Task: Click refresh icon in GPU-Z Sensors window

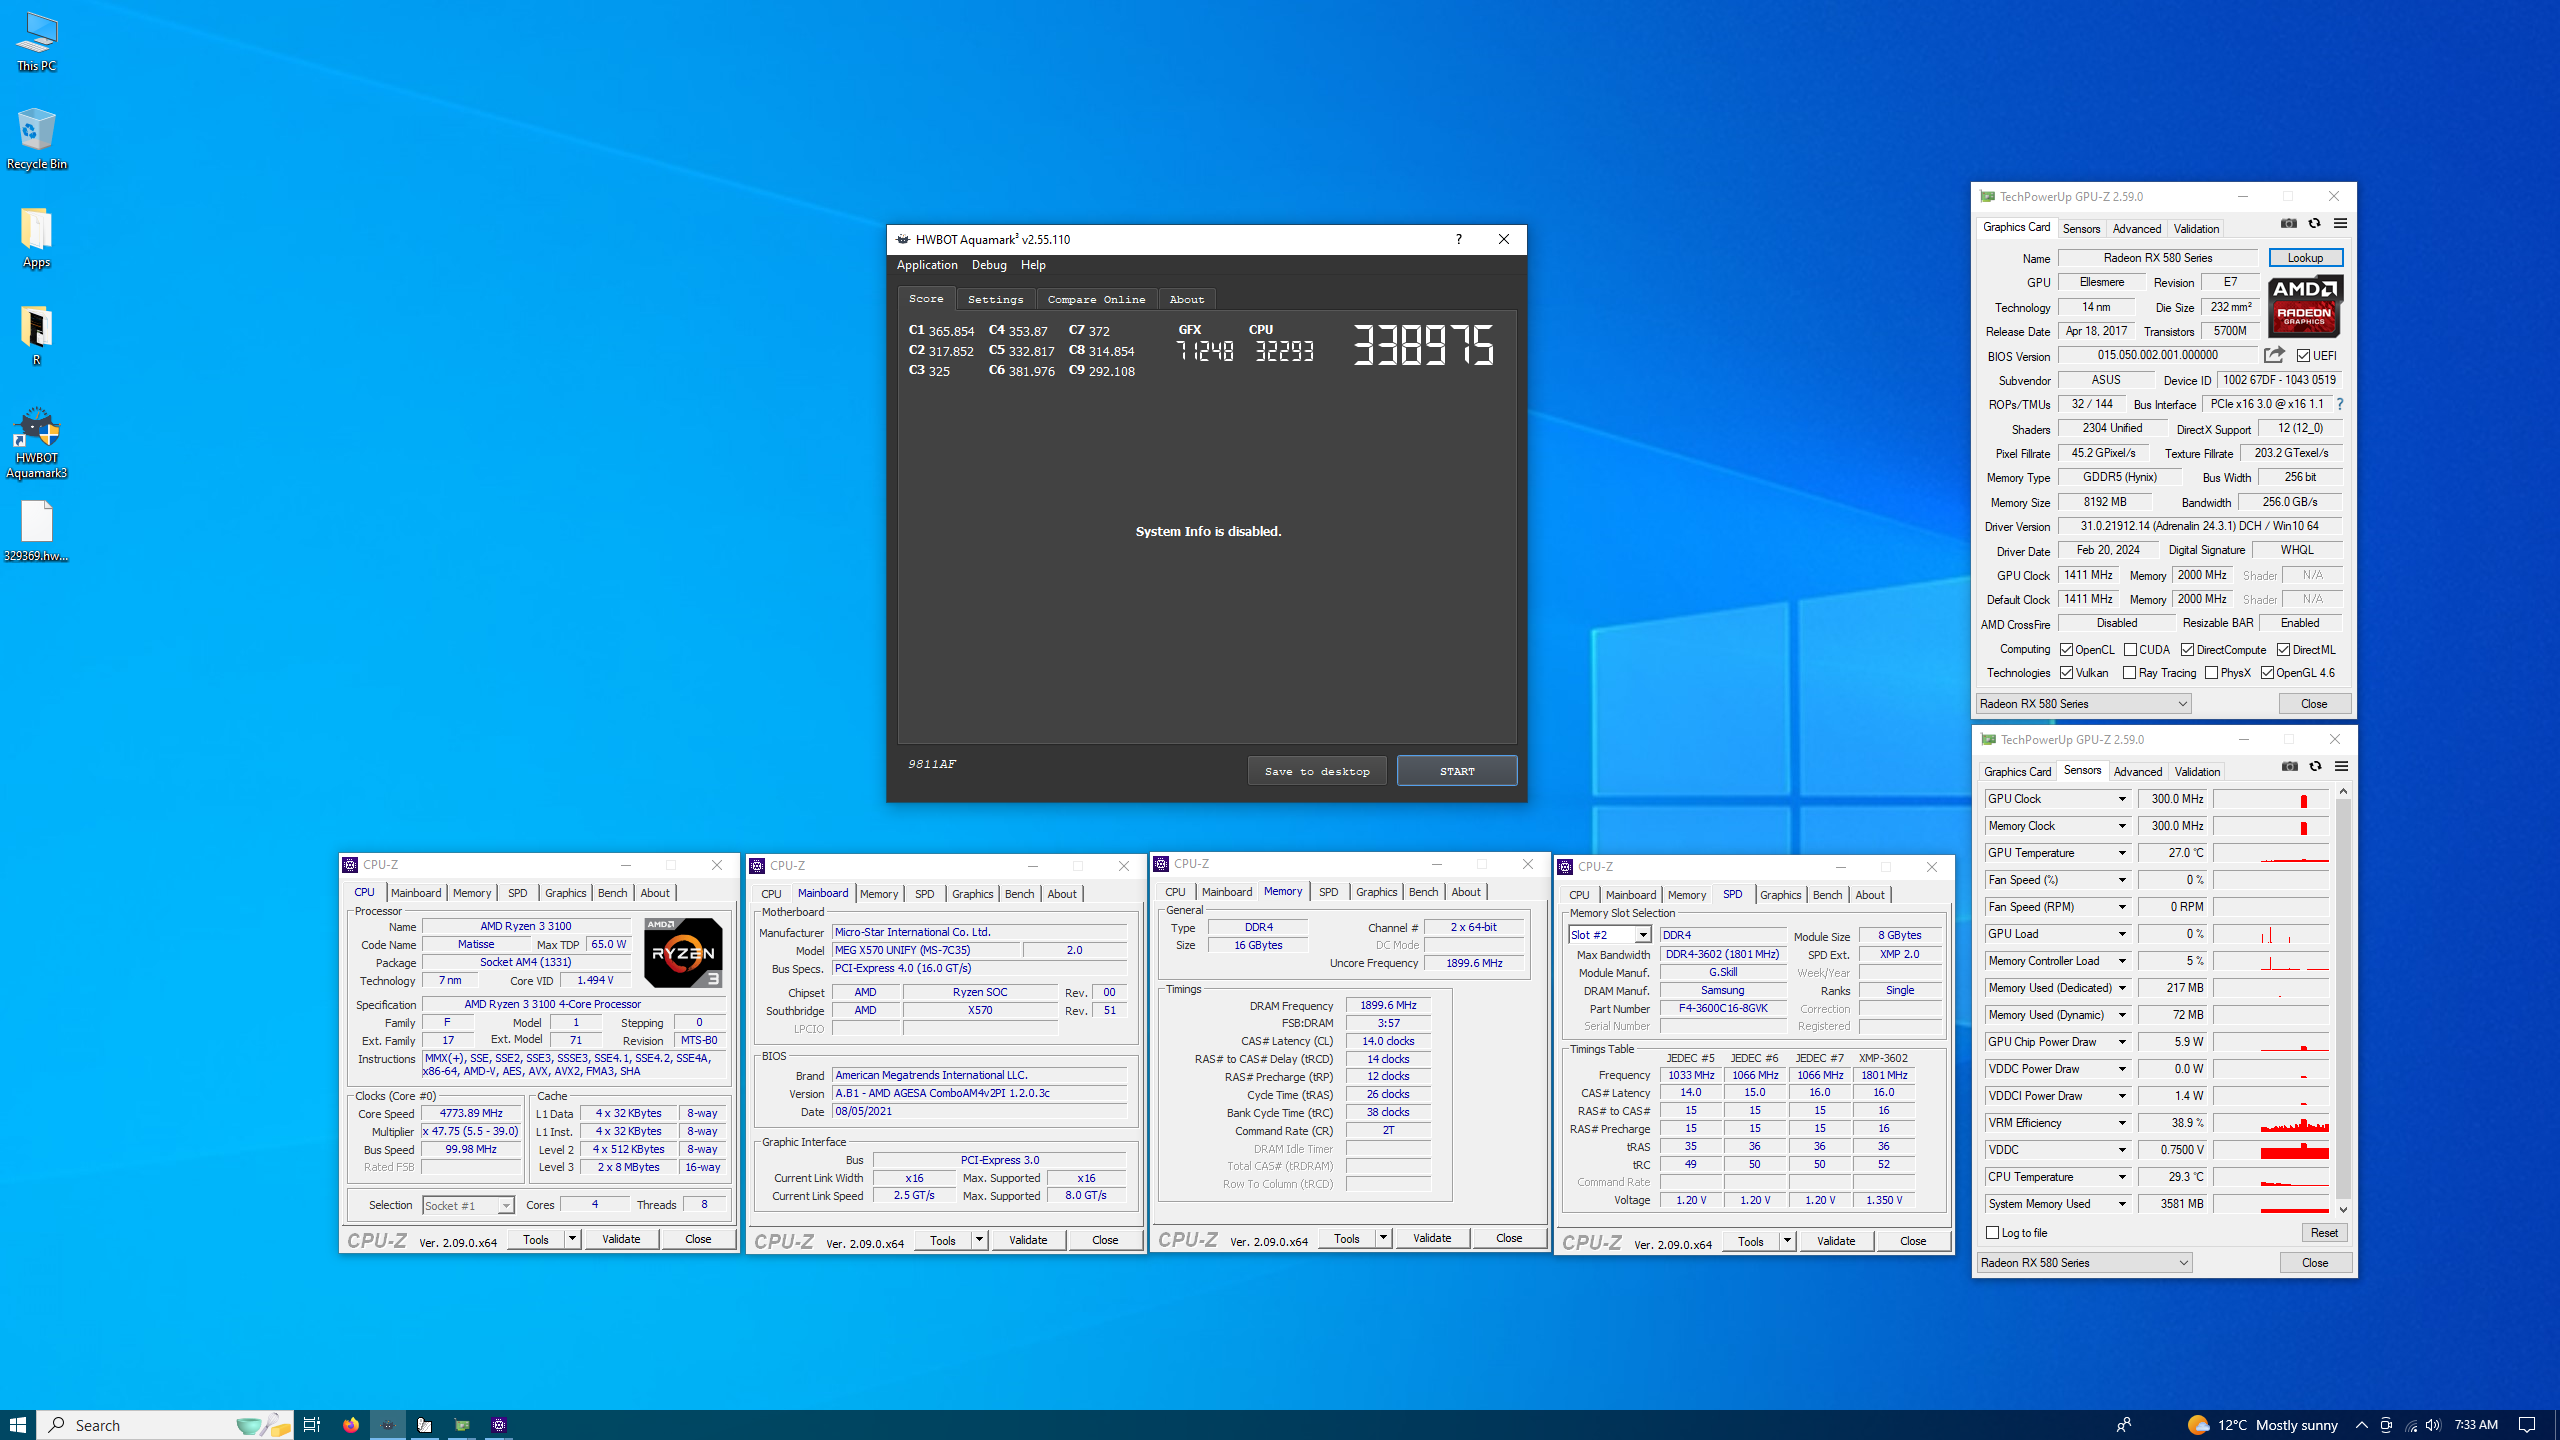Action: tap(2315, 766)
